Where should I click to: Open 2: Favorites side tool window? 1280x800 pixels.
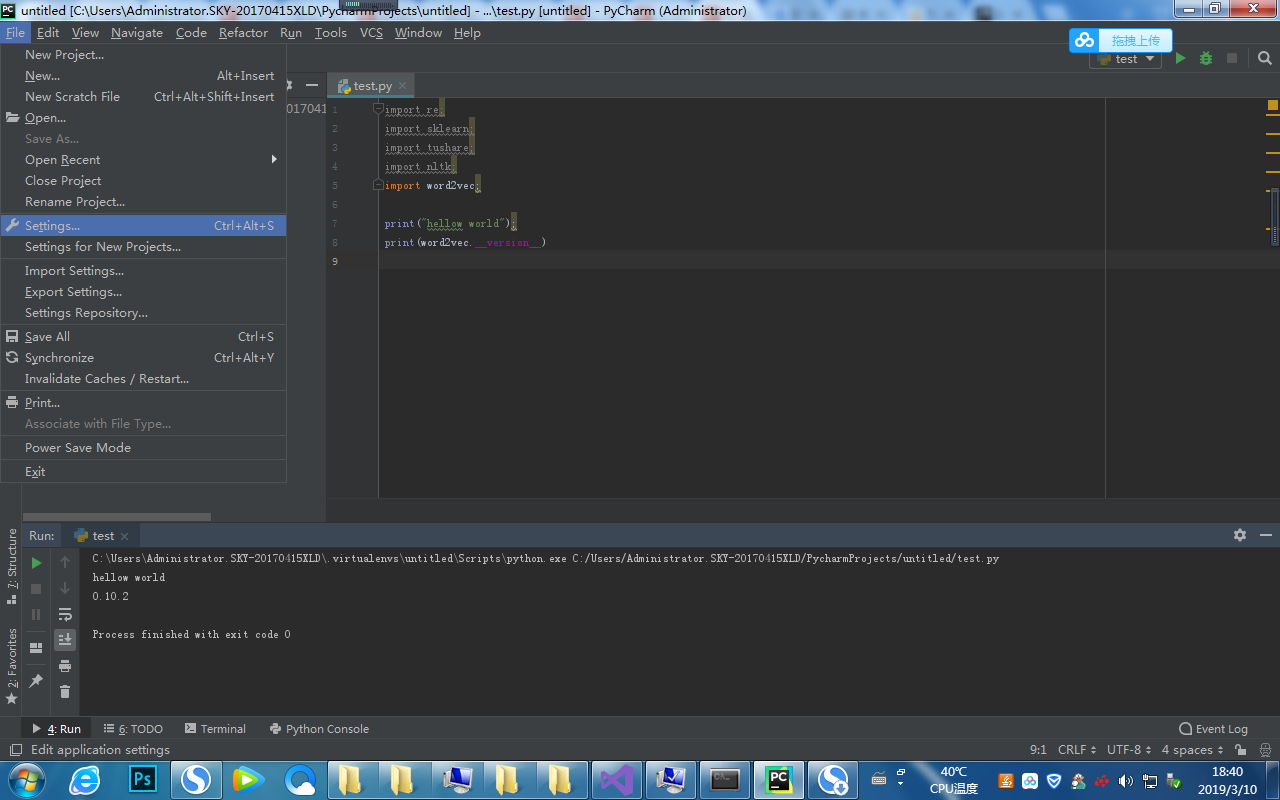pos(12,666)
